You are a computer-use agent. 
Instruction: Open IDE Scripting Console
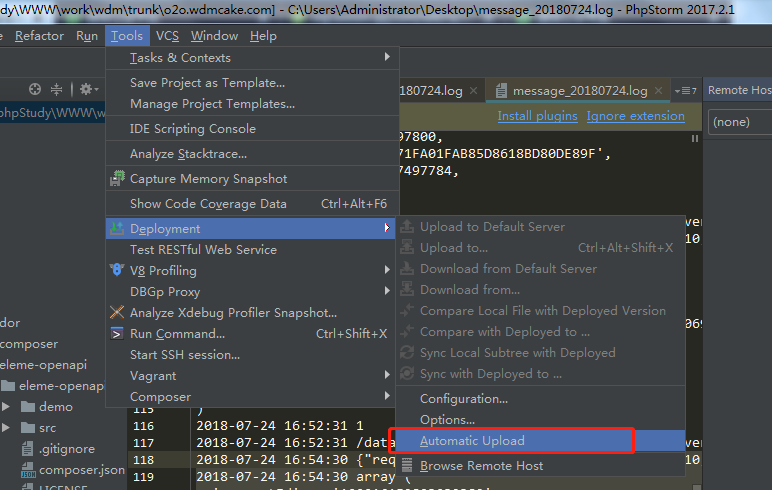click(x=252, y=129)
